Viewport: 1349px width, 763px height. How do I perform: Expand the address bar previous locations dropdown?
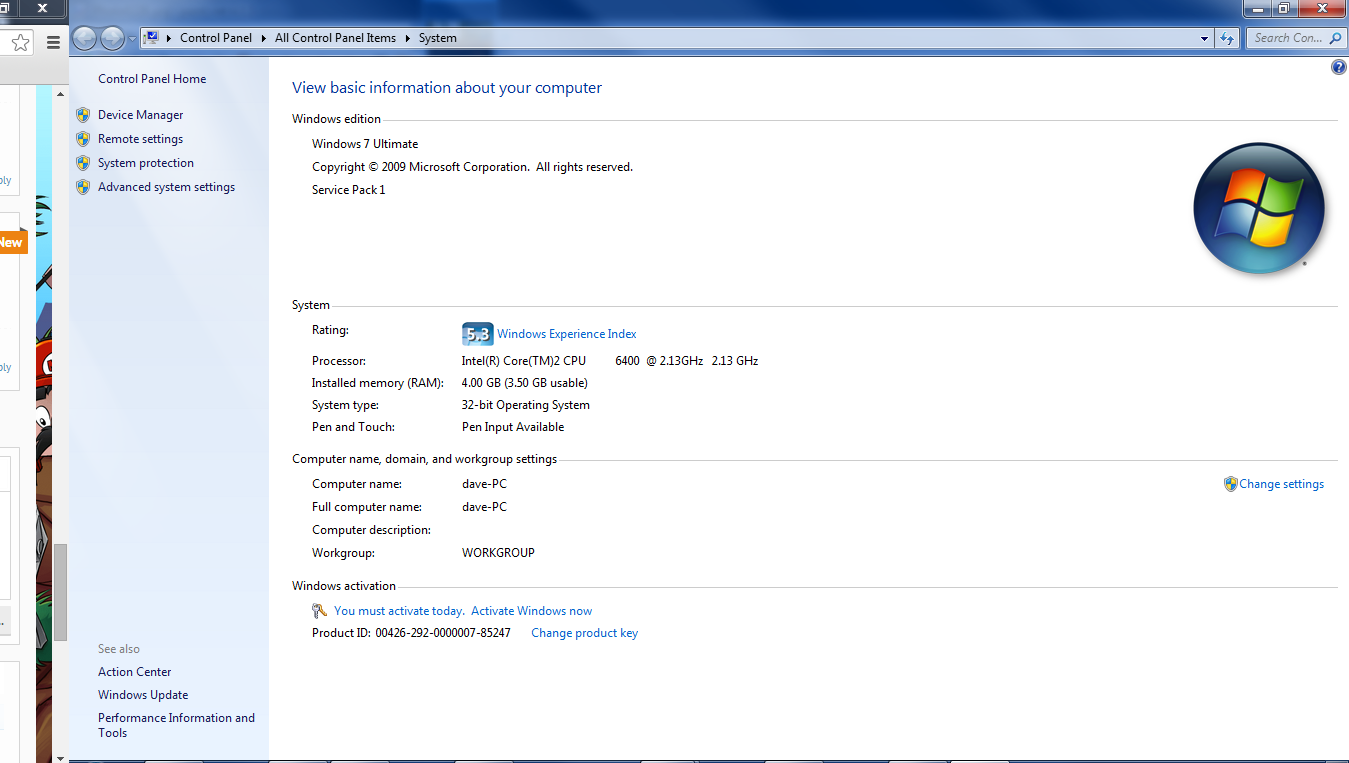[1204, 38]
